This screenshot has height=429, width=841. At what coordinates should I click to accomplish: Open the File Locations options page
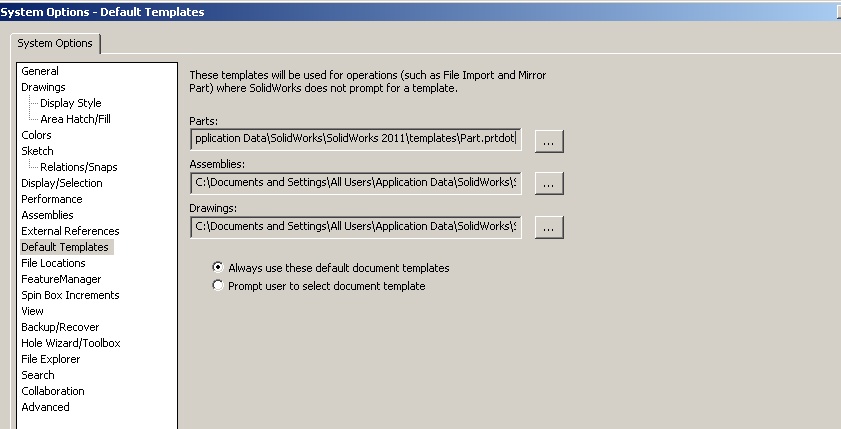(53, 263)
